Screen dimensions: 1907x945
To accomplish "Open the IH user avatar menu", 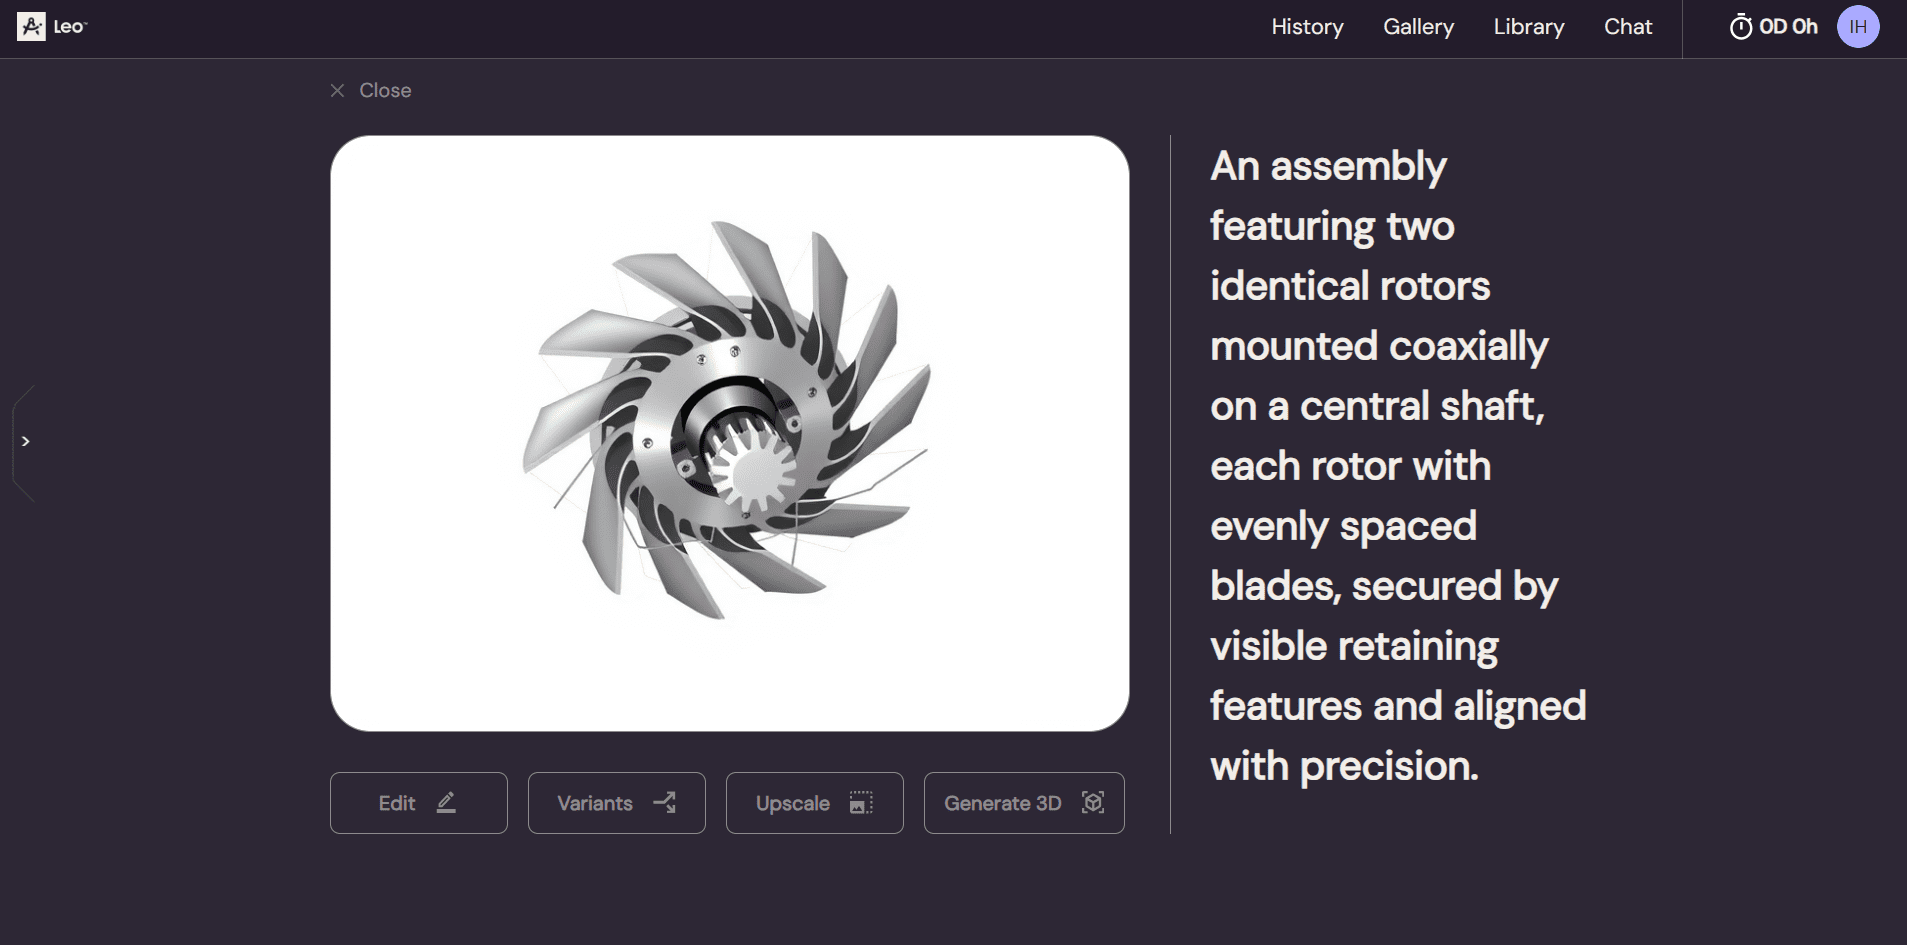I will coord(1857,27).
